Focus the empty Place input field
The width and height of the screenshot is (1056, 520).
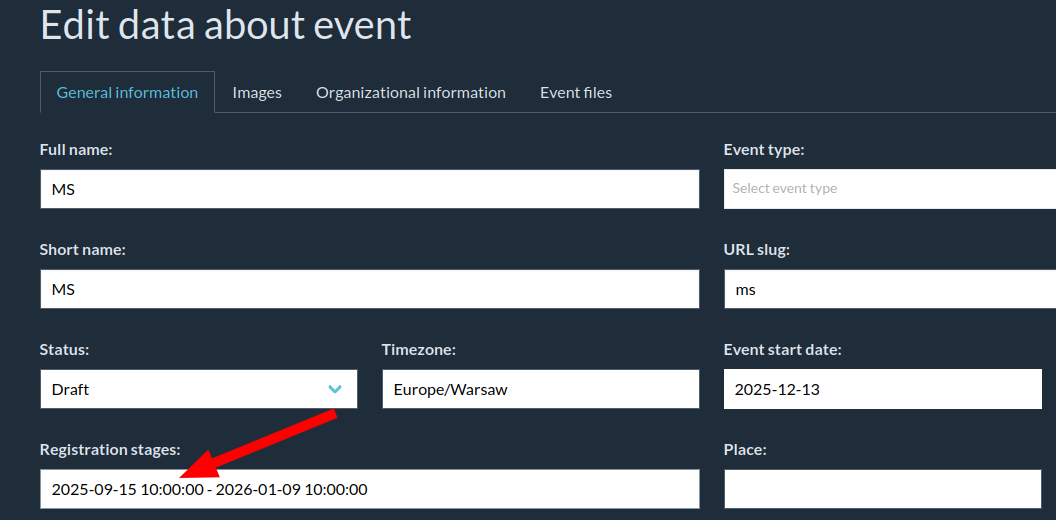(x=882, y=489)
